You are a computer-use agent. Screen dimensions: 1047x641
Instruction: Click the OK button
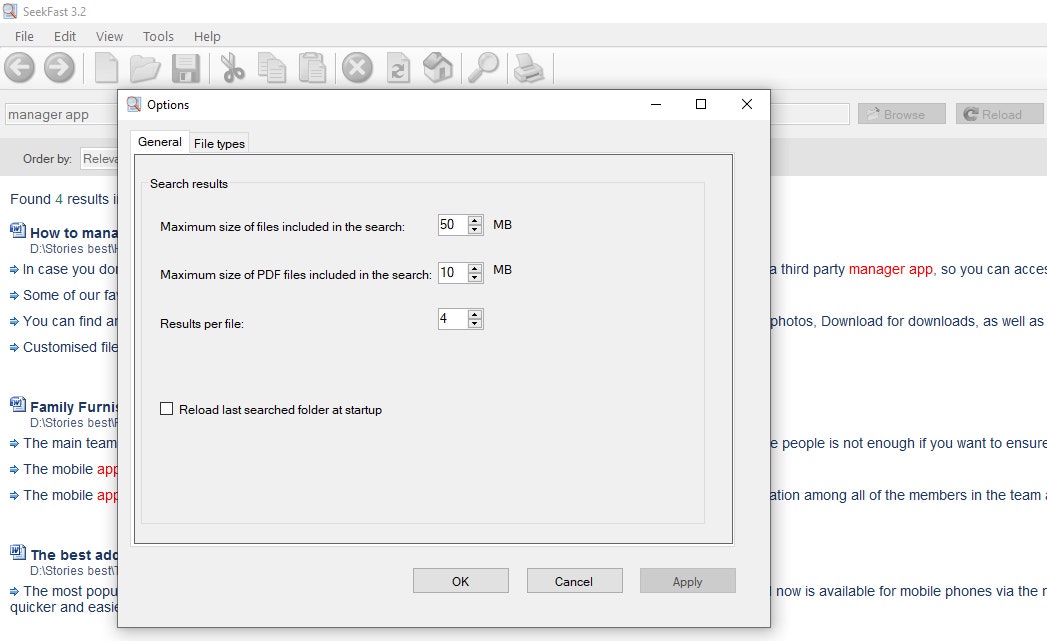point(461,581)
